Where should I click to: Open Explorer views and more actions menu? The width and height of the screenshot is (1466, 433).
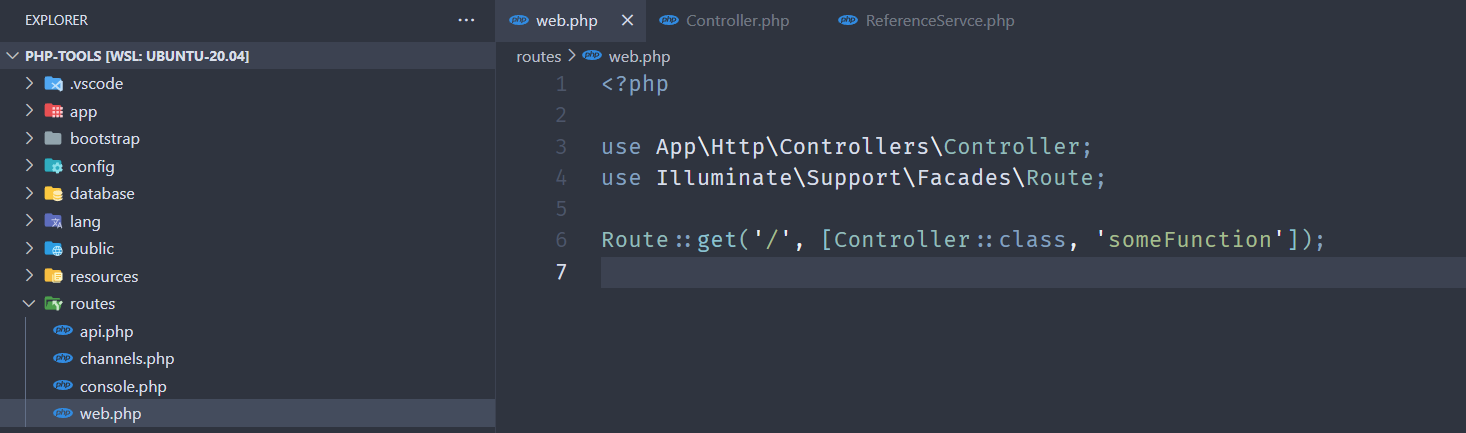(466, 20)
